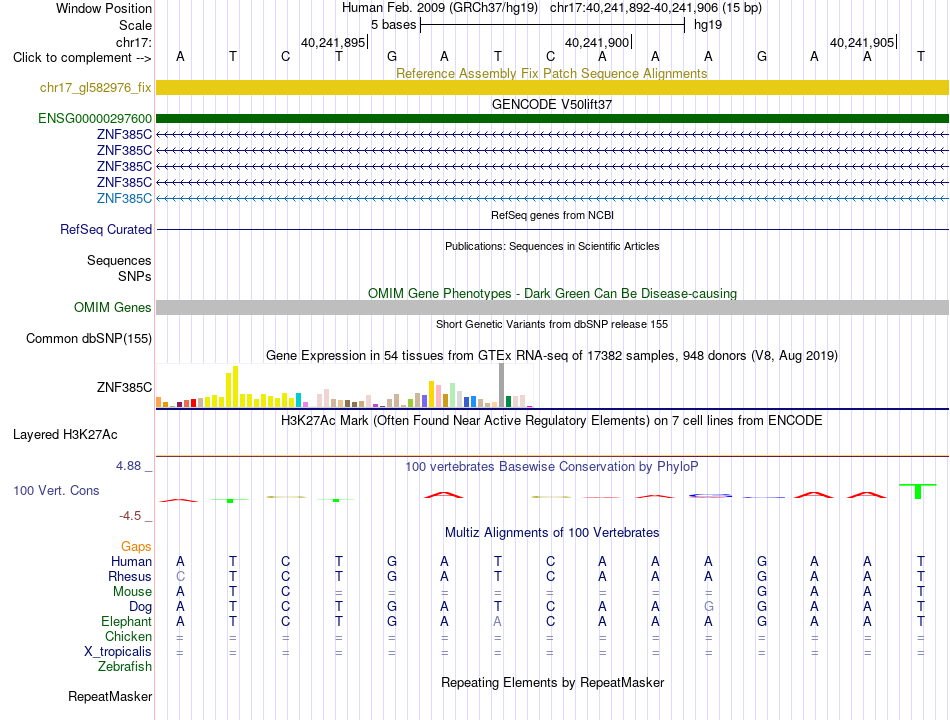Click the RefSeq genes from NCBI title
The height and width of the screenshot is (720, 950).
pos(552,215)
